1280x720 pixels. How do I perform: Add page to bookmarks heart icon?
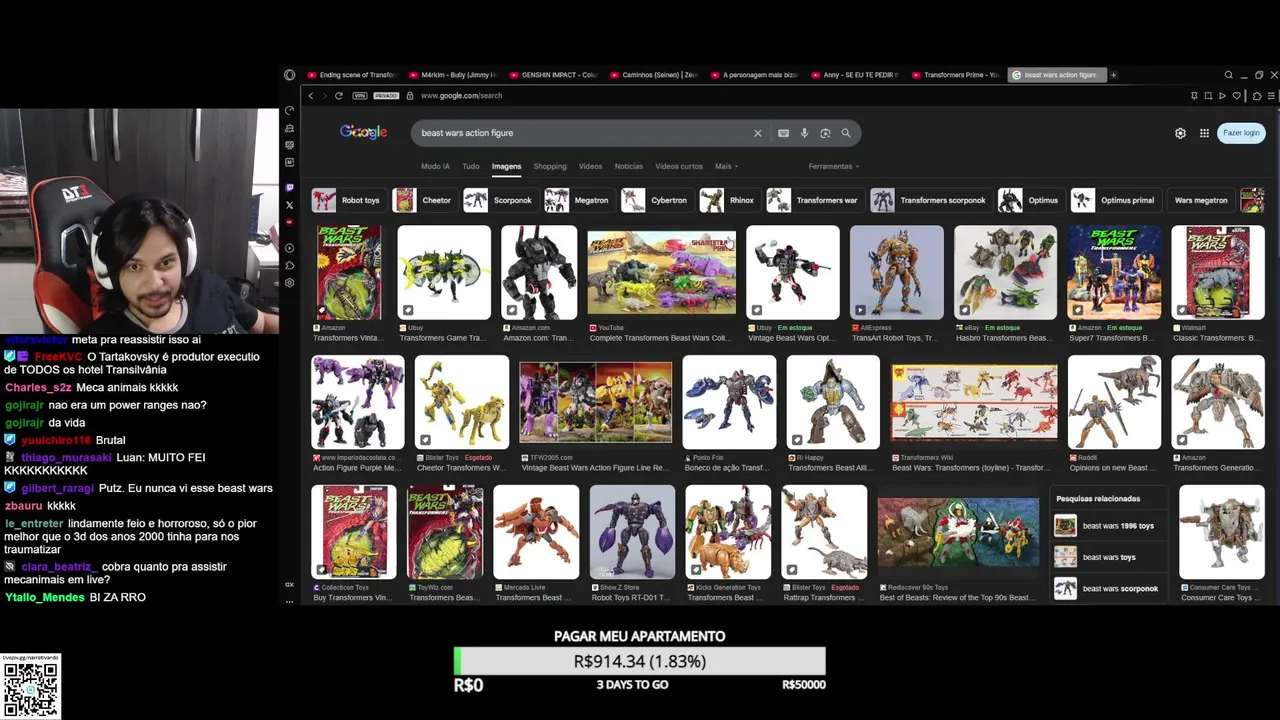(1236, 96)
